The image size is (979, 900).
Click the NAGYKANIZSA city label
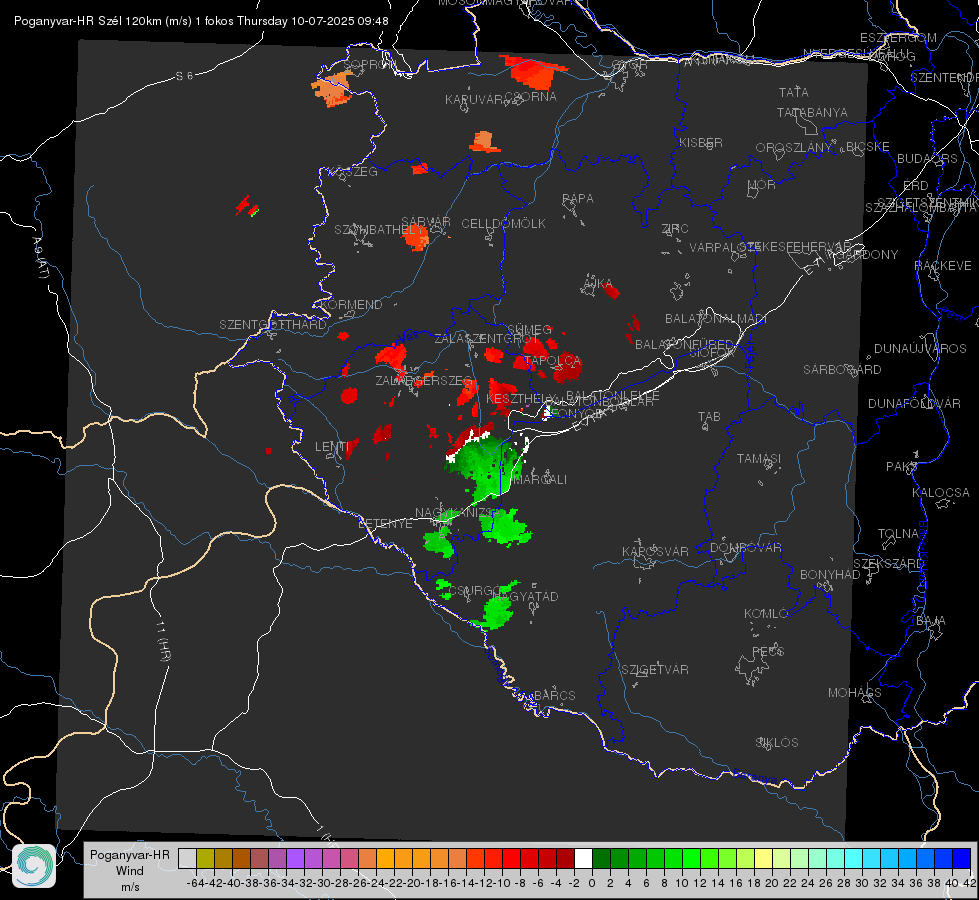[456, 513]
